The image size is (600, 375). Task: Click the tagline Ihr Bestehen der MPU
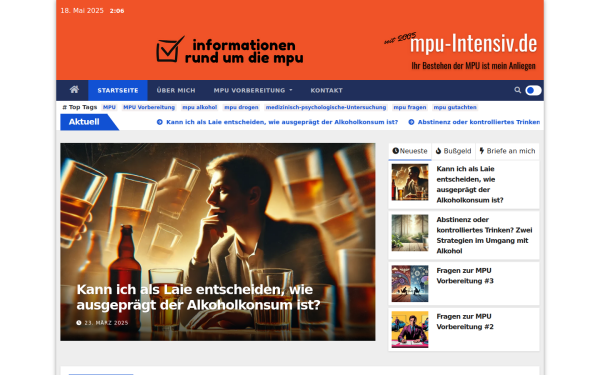[473, 66]
